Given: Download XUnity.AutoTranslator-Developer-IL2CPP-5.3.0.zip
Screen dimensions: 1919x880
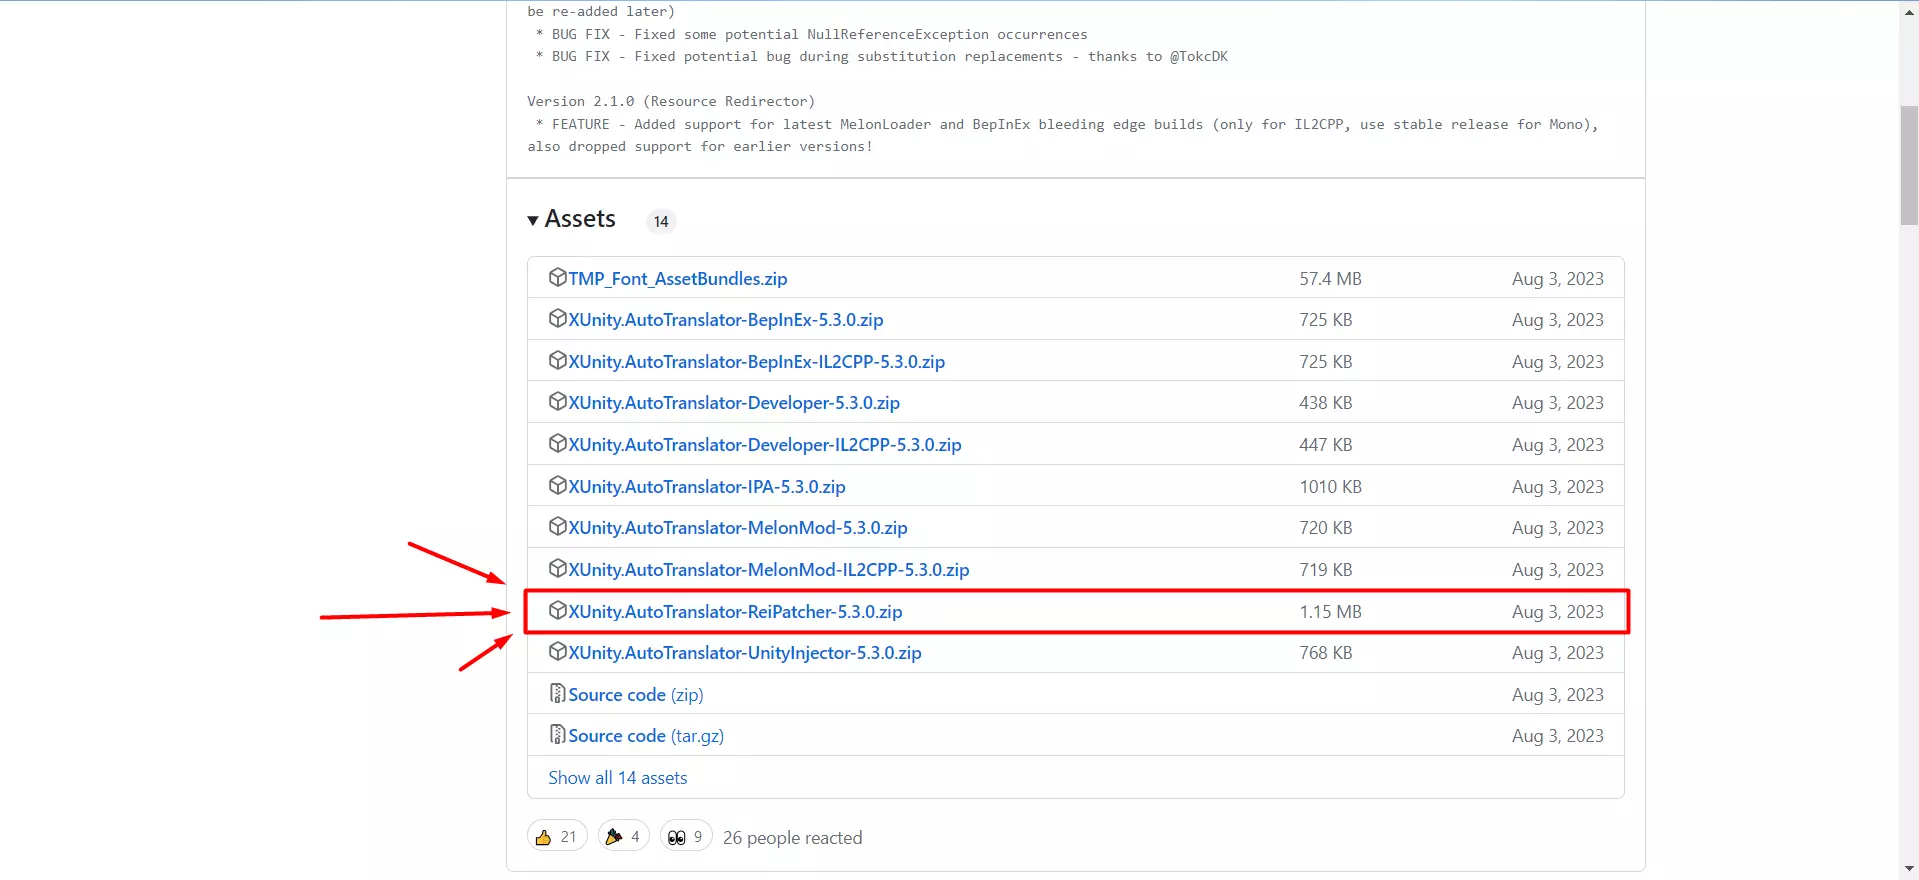Looking at the screenshot, I should pos(765,445).
